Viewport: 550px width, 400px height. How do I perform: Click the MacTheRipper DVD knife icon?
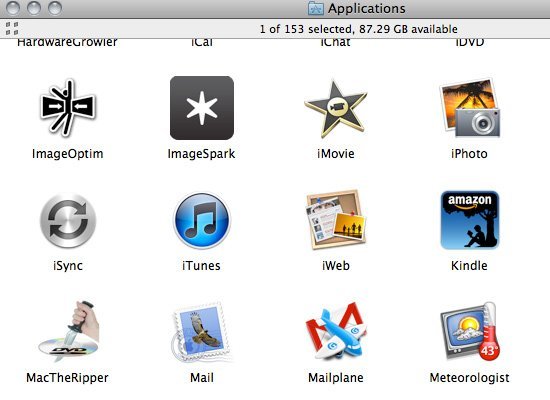click(68, 332)
